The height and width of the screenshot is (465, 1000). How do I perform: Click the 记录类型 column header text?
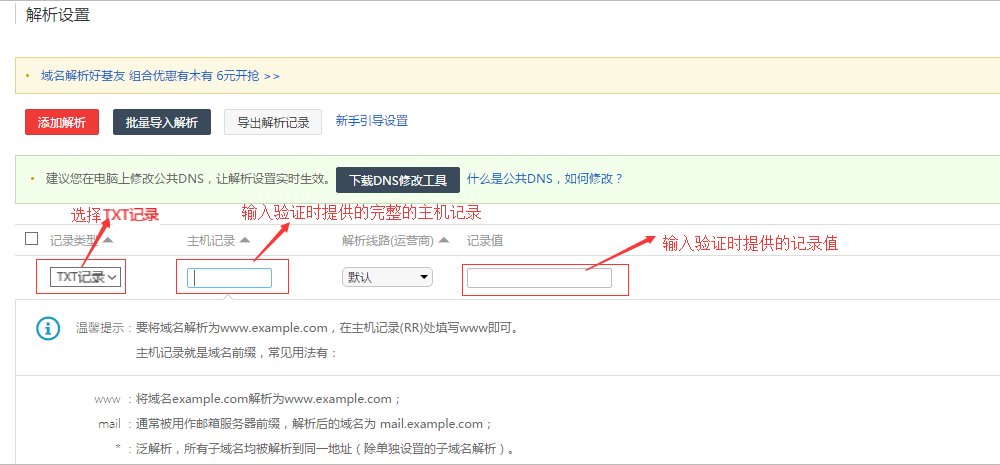[x=74, y=241]
